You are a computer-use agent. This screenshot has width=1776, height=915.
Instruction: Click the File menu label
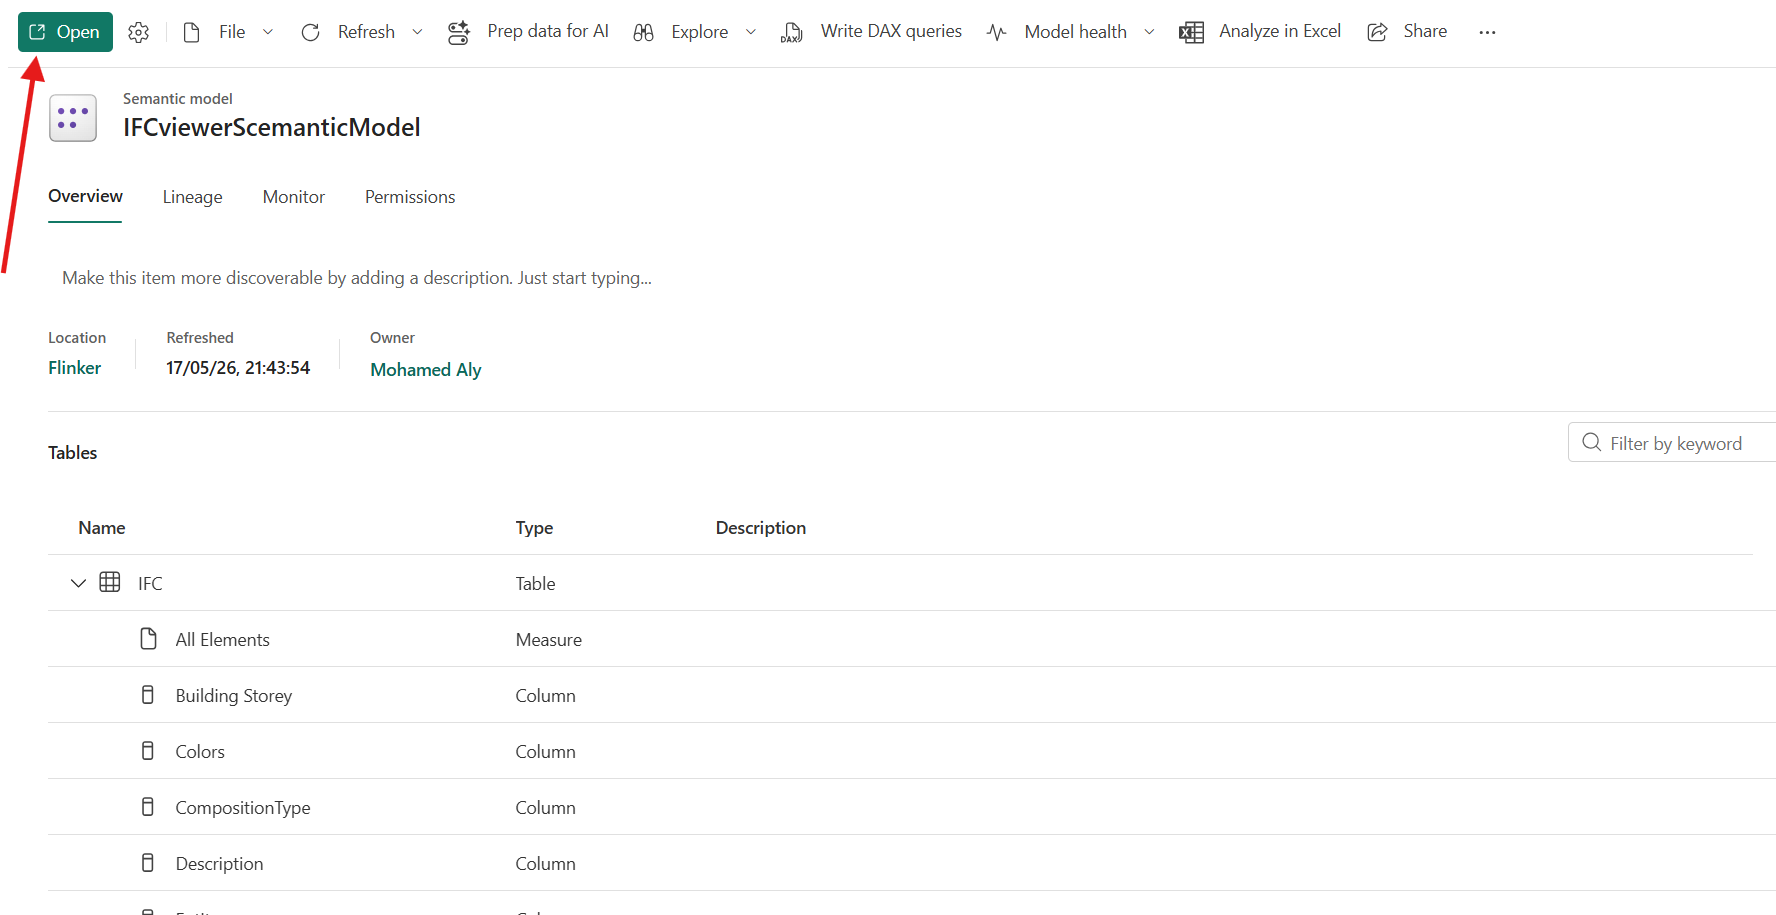(232, 32)
